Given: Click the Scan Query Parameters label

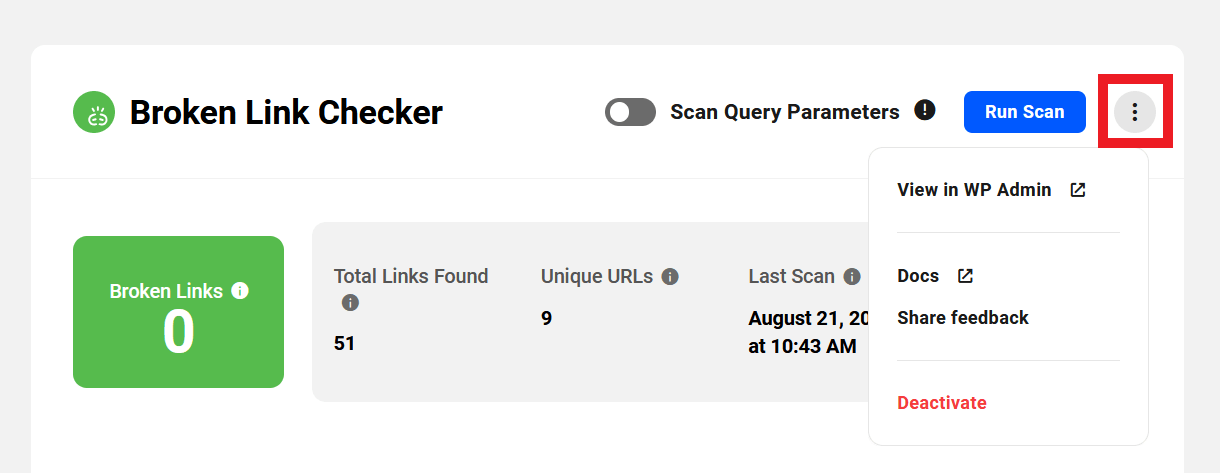Looking at the screenshot, I should [x=785, y=112].
